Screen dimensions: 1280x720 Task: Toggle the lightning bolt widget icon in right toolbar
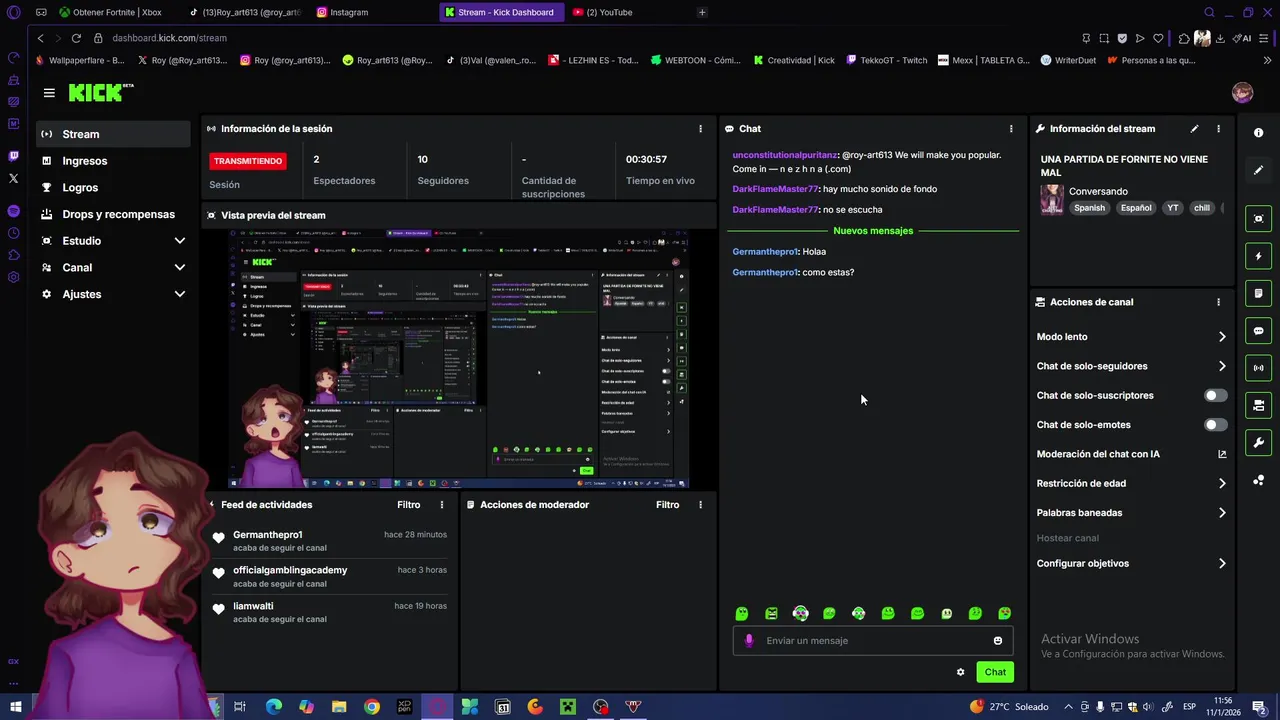tap(1258, 256)
